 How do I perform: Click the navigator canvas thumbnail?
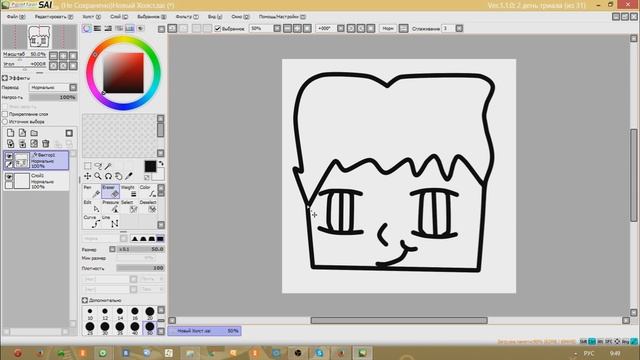[x=40, y=37]
